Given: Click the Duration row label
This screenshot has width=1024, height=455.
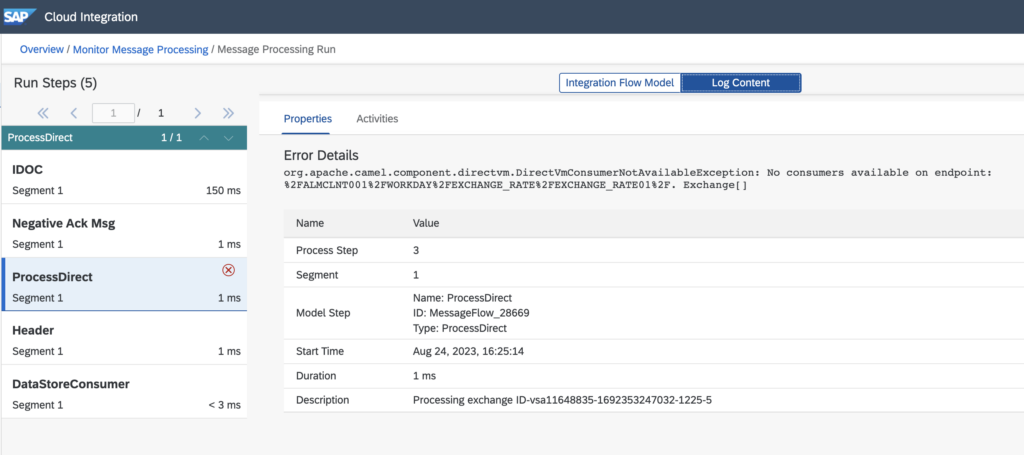Looking at the screenshot, I should click(316, 376).
